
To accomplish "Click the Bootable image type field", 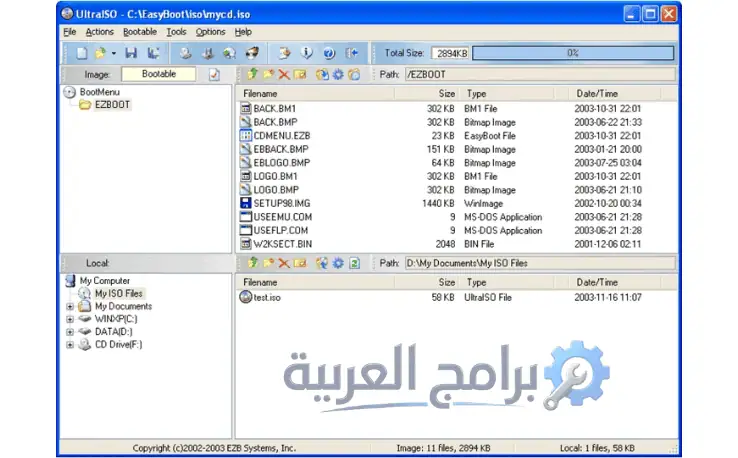I will pos(159,74).
